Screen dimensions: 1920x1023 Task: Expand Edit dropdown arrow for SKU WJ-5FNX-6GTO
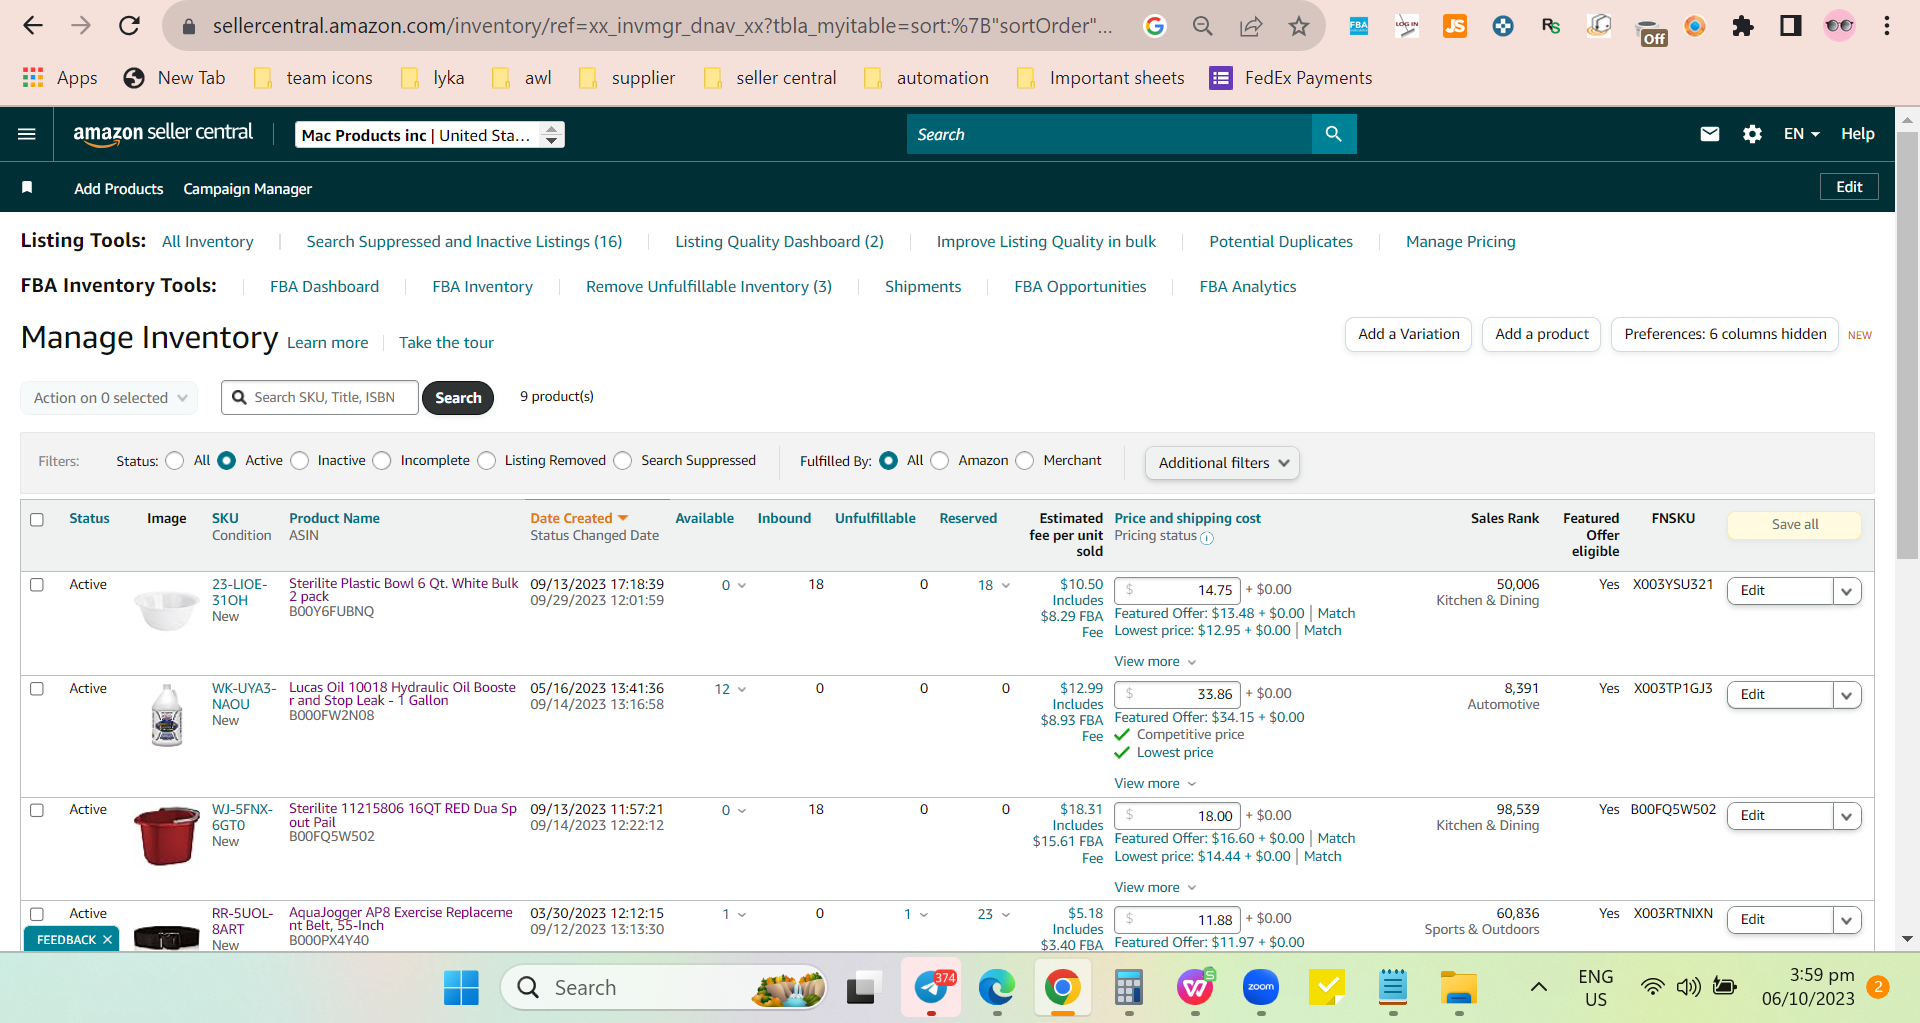(1847, 816)
